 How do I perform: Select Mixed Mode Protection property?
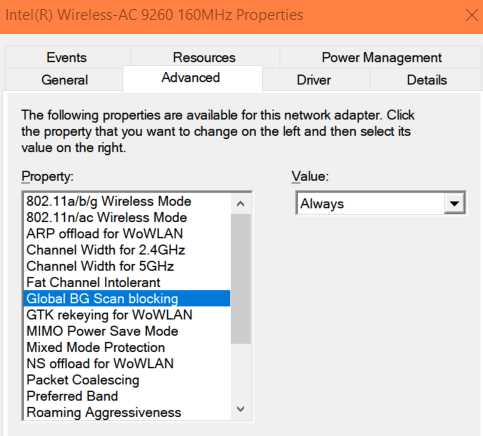127,347
